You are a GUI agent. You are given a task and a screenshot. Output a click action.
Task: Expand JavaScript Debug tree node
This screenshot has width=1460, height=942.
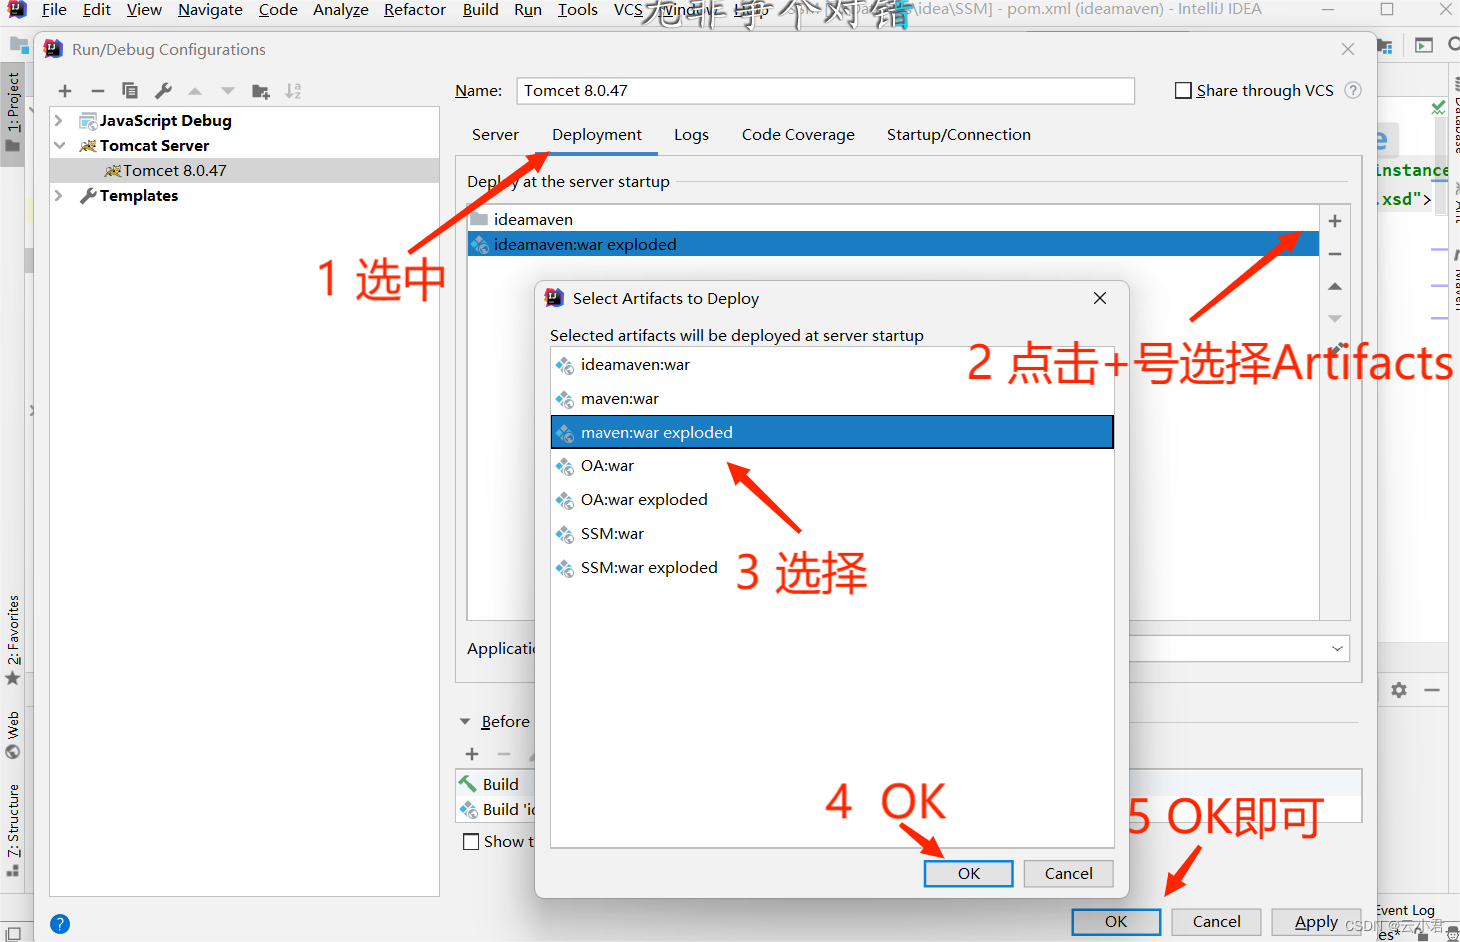pos(59,120)
